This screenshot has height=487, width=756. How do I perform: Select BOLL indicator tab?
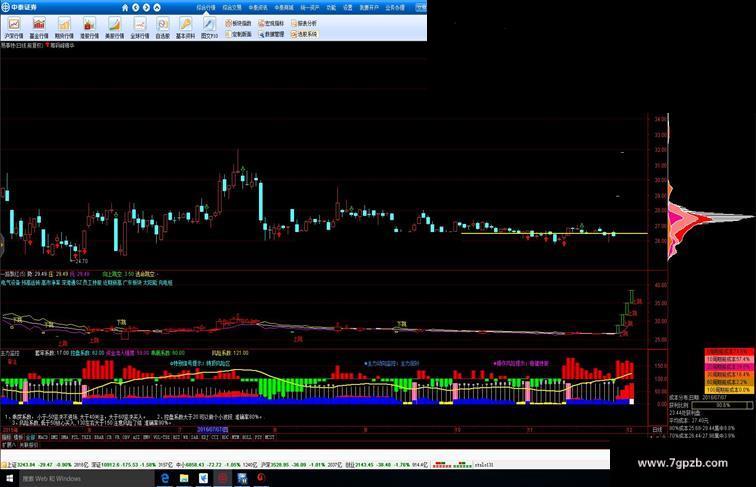(247, 437)
